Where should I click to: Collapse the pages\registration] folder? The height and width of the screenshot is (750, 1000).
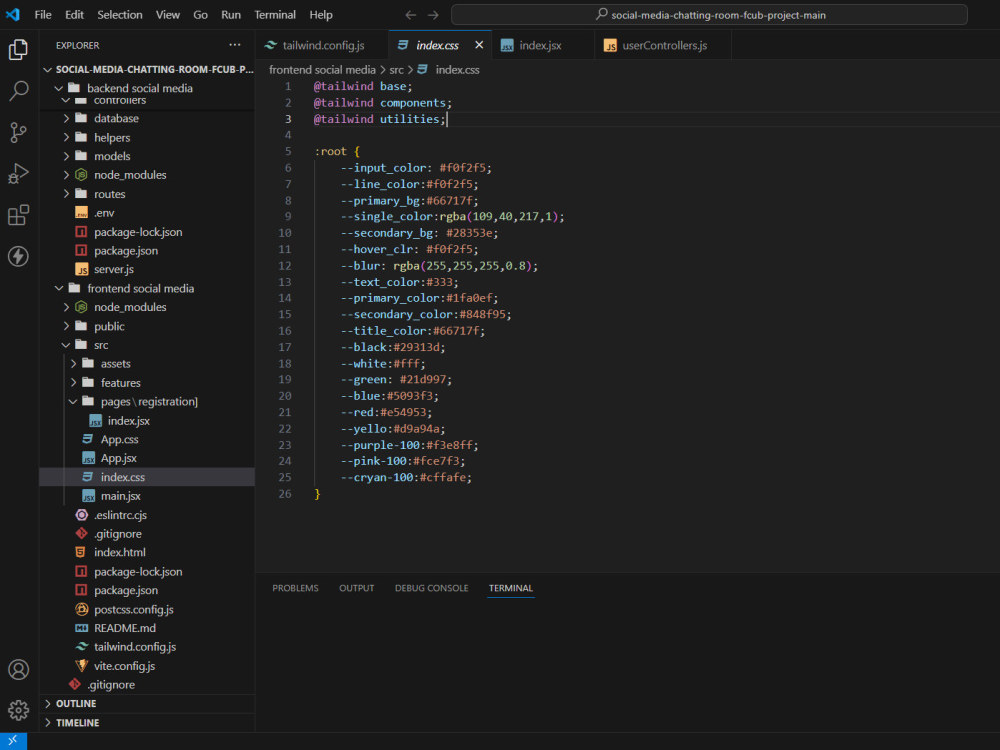tap(73, 401)
